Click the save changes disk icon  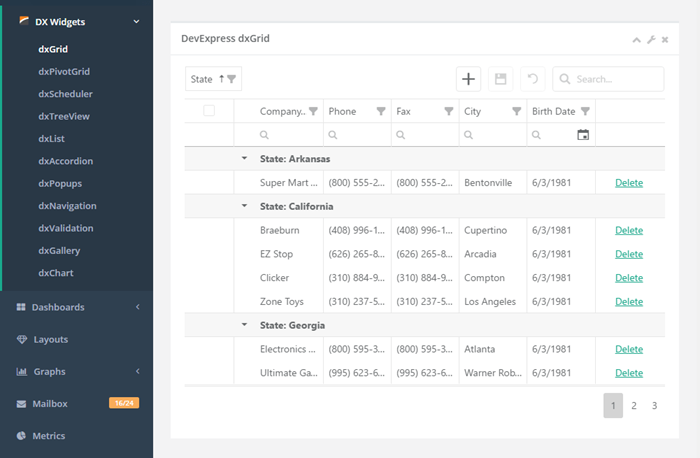point(501,79)
